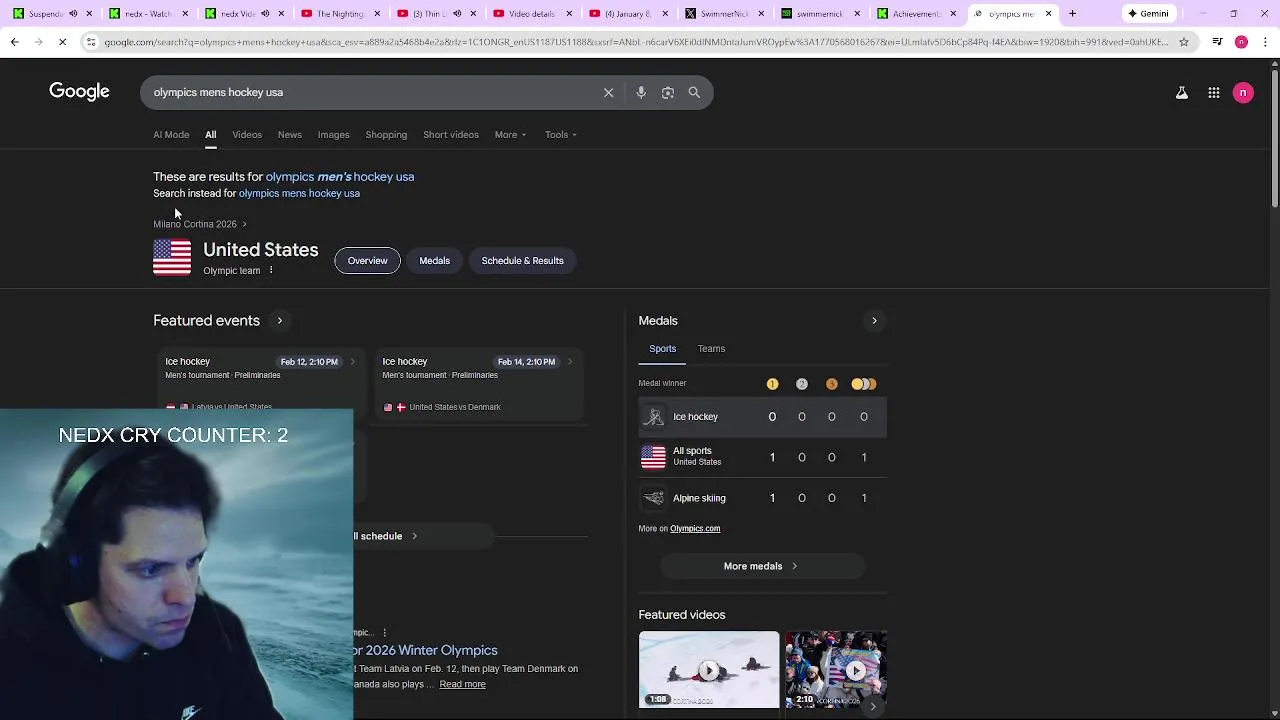The height and width of the screenshot is (720, 1280).
Task: Open three-dot menu beside article source
Action: [384, 632]
